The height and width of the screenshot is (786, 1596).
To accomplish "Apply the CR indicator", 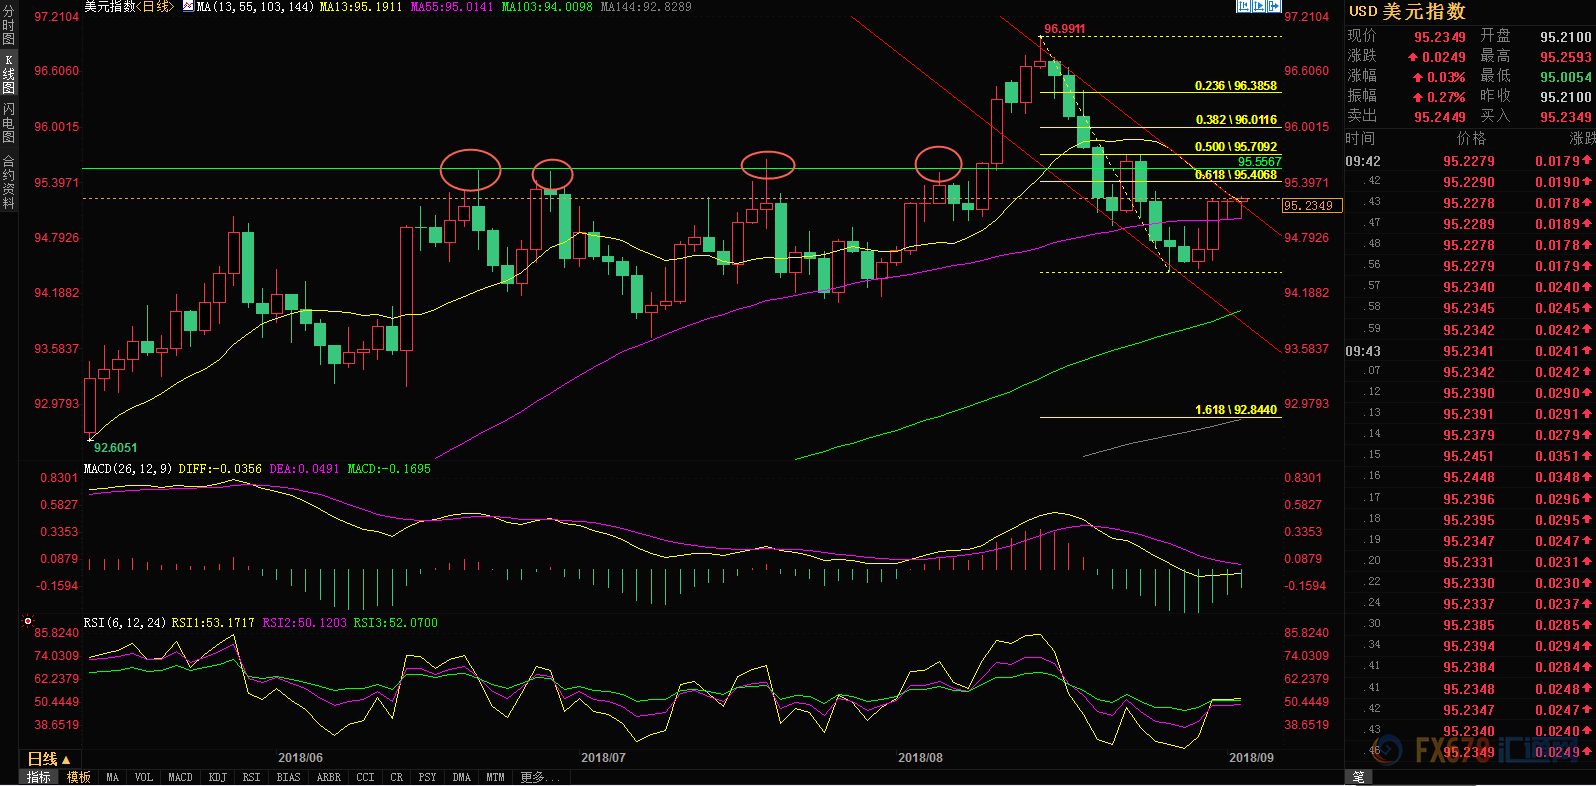I will (396, 777).
